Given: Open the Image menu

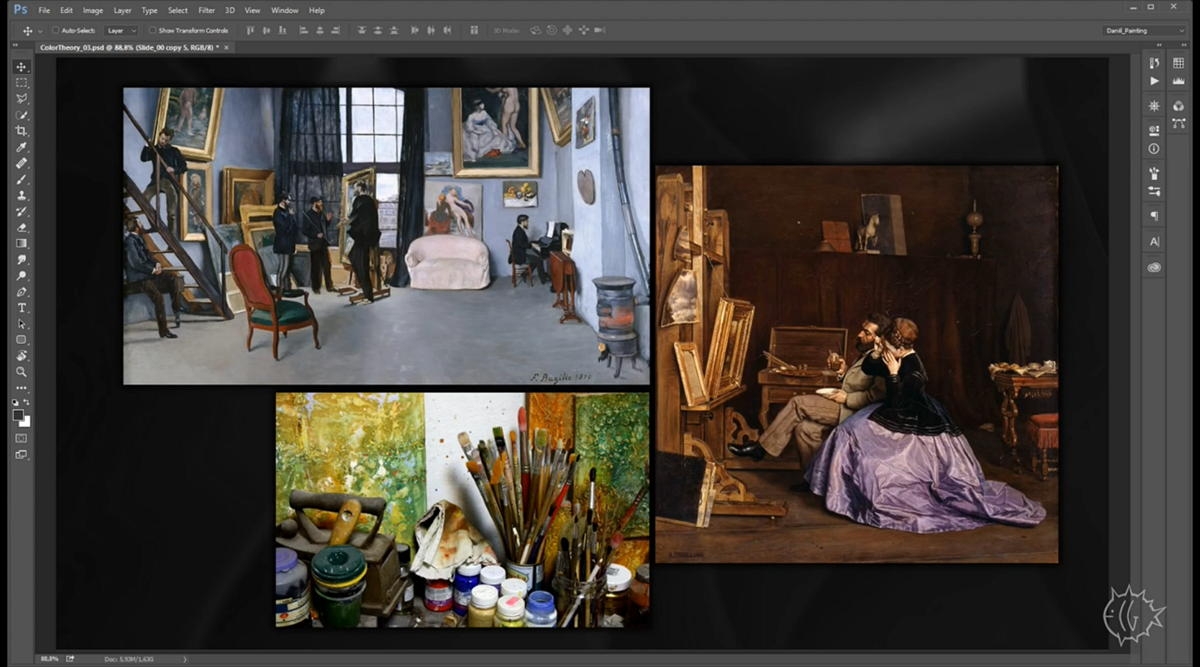Looking at the screenshot, I should 93,10.
